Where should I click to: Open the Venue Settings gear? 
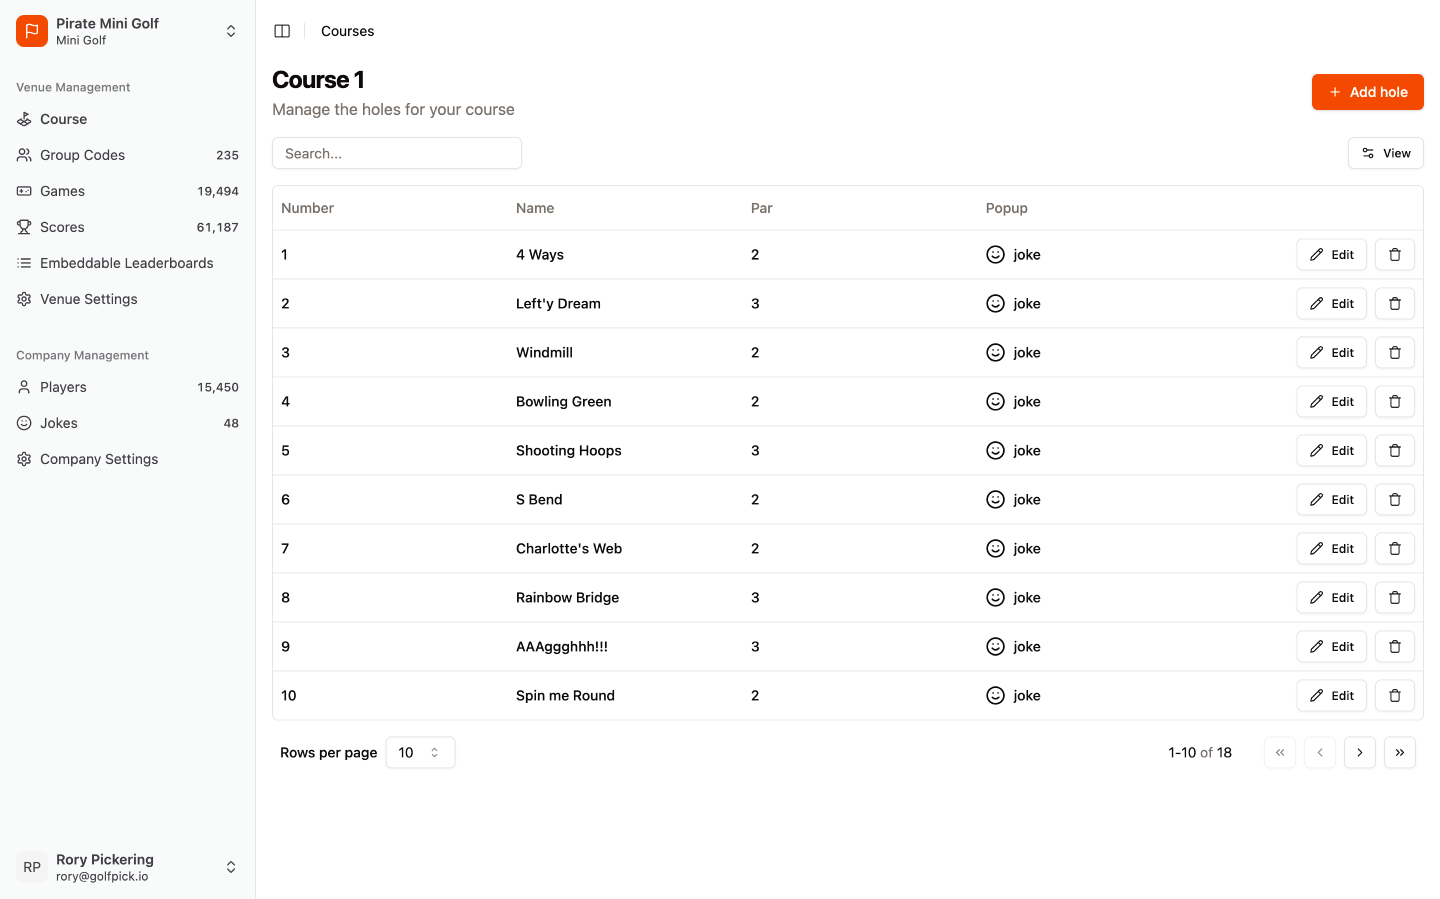[23, 299]
